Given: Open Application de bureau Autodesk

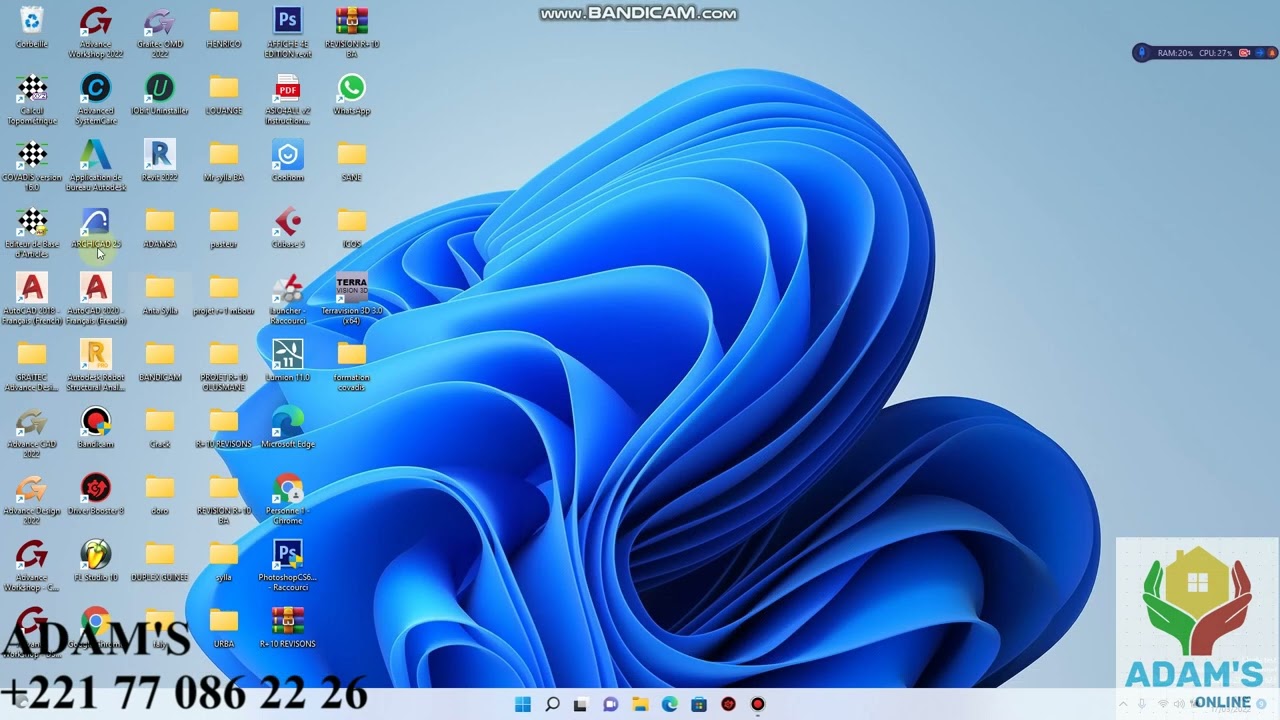Looking at the screenshot, I should pyautogui.click(x=96, y=166).
